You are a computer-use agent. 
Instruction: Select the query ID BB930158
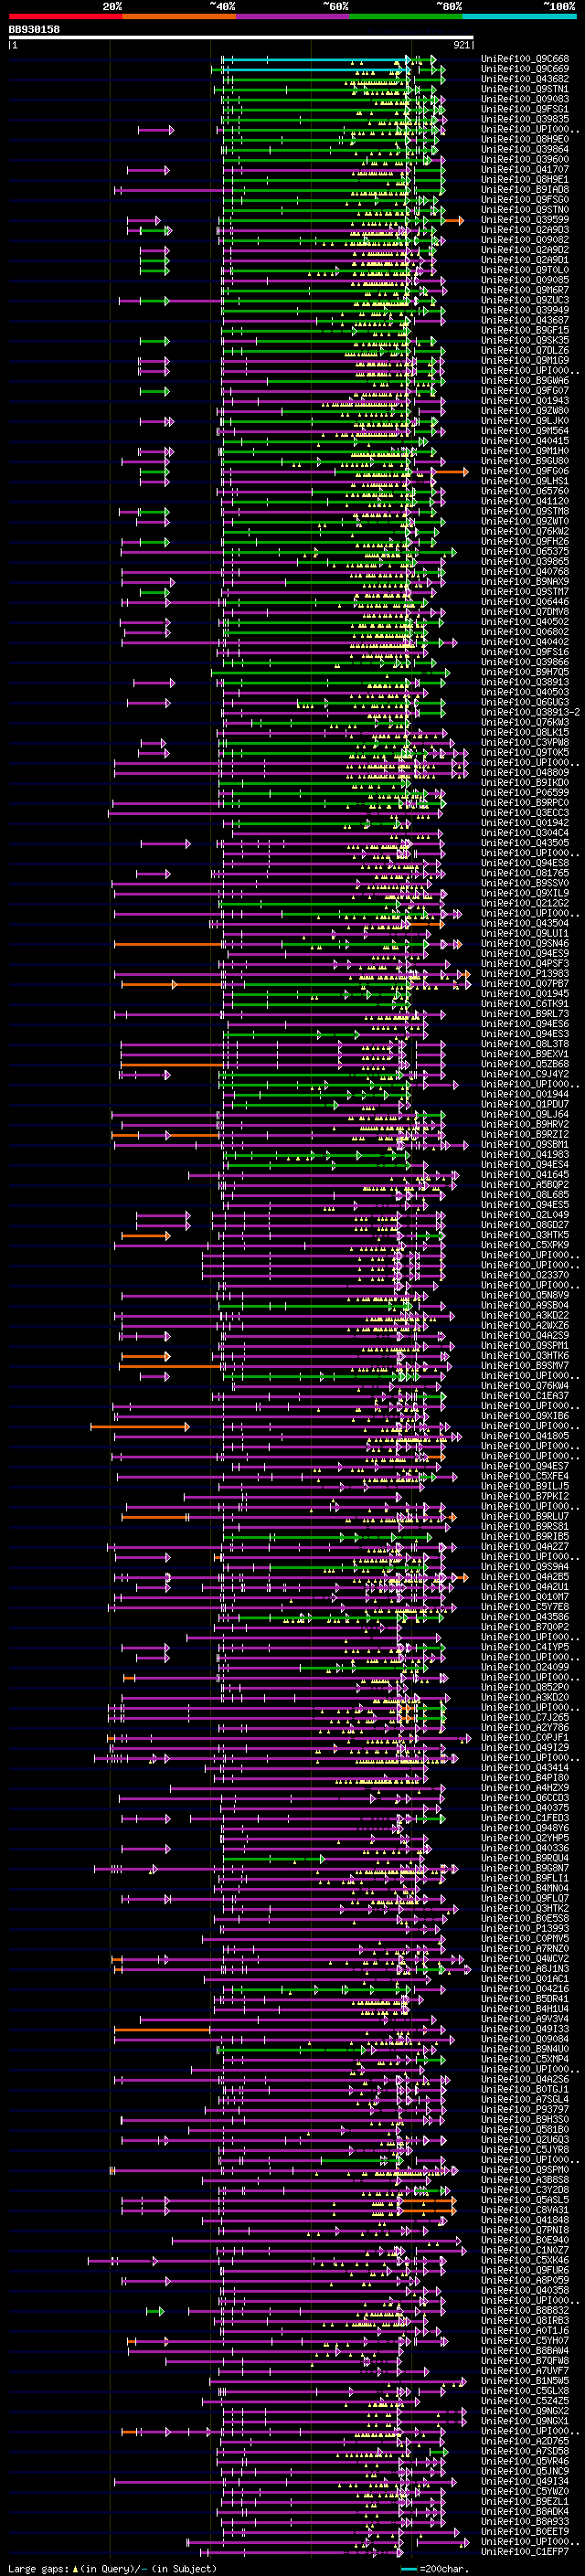(x=34, y=30)
